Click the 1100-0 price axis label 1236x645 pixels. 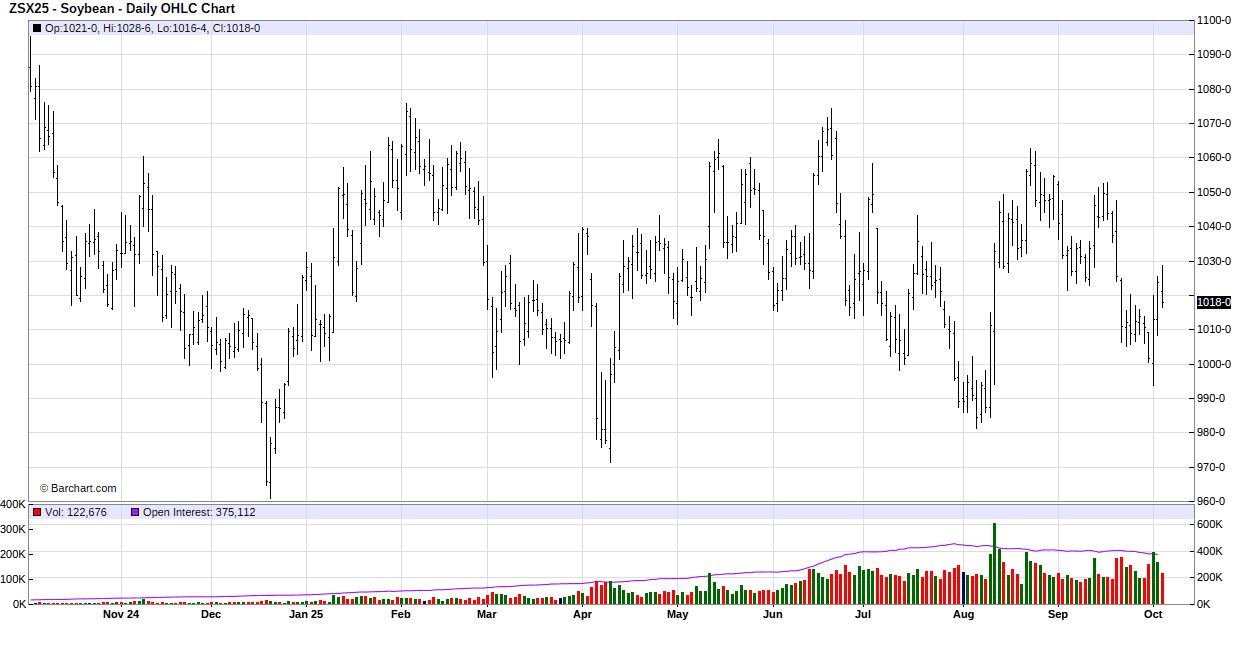(x=1213, y=20)
